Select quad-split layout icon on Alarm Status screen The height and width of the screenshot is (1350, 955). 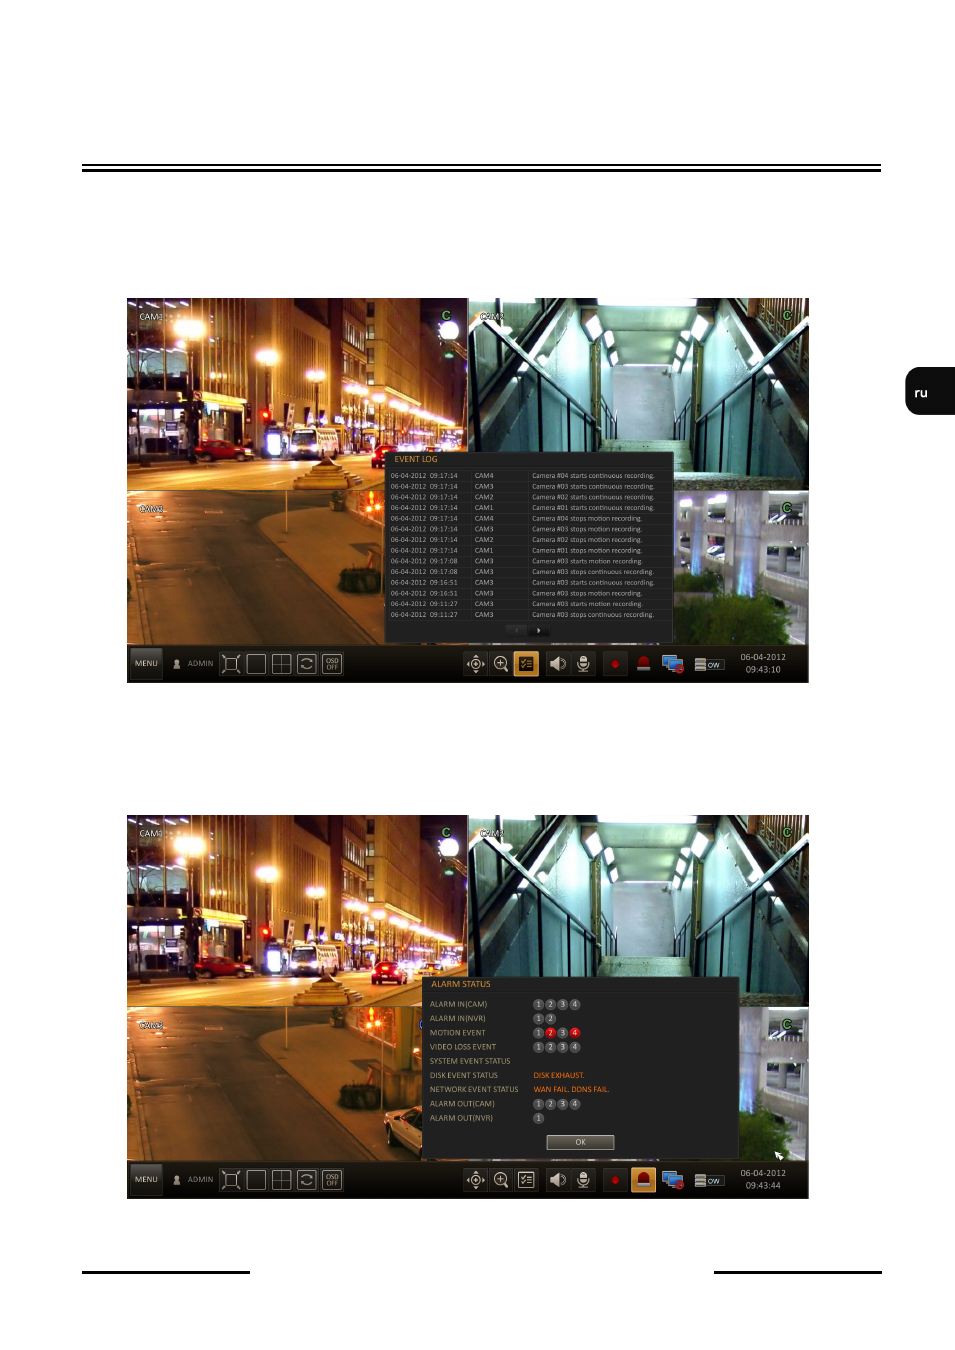(x=282, y=1180)
